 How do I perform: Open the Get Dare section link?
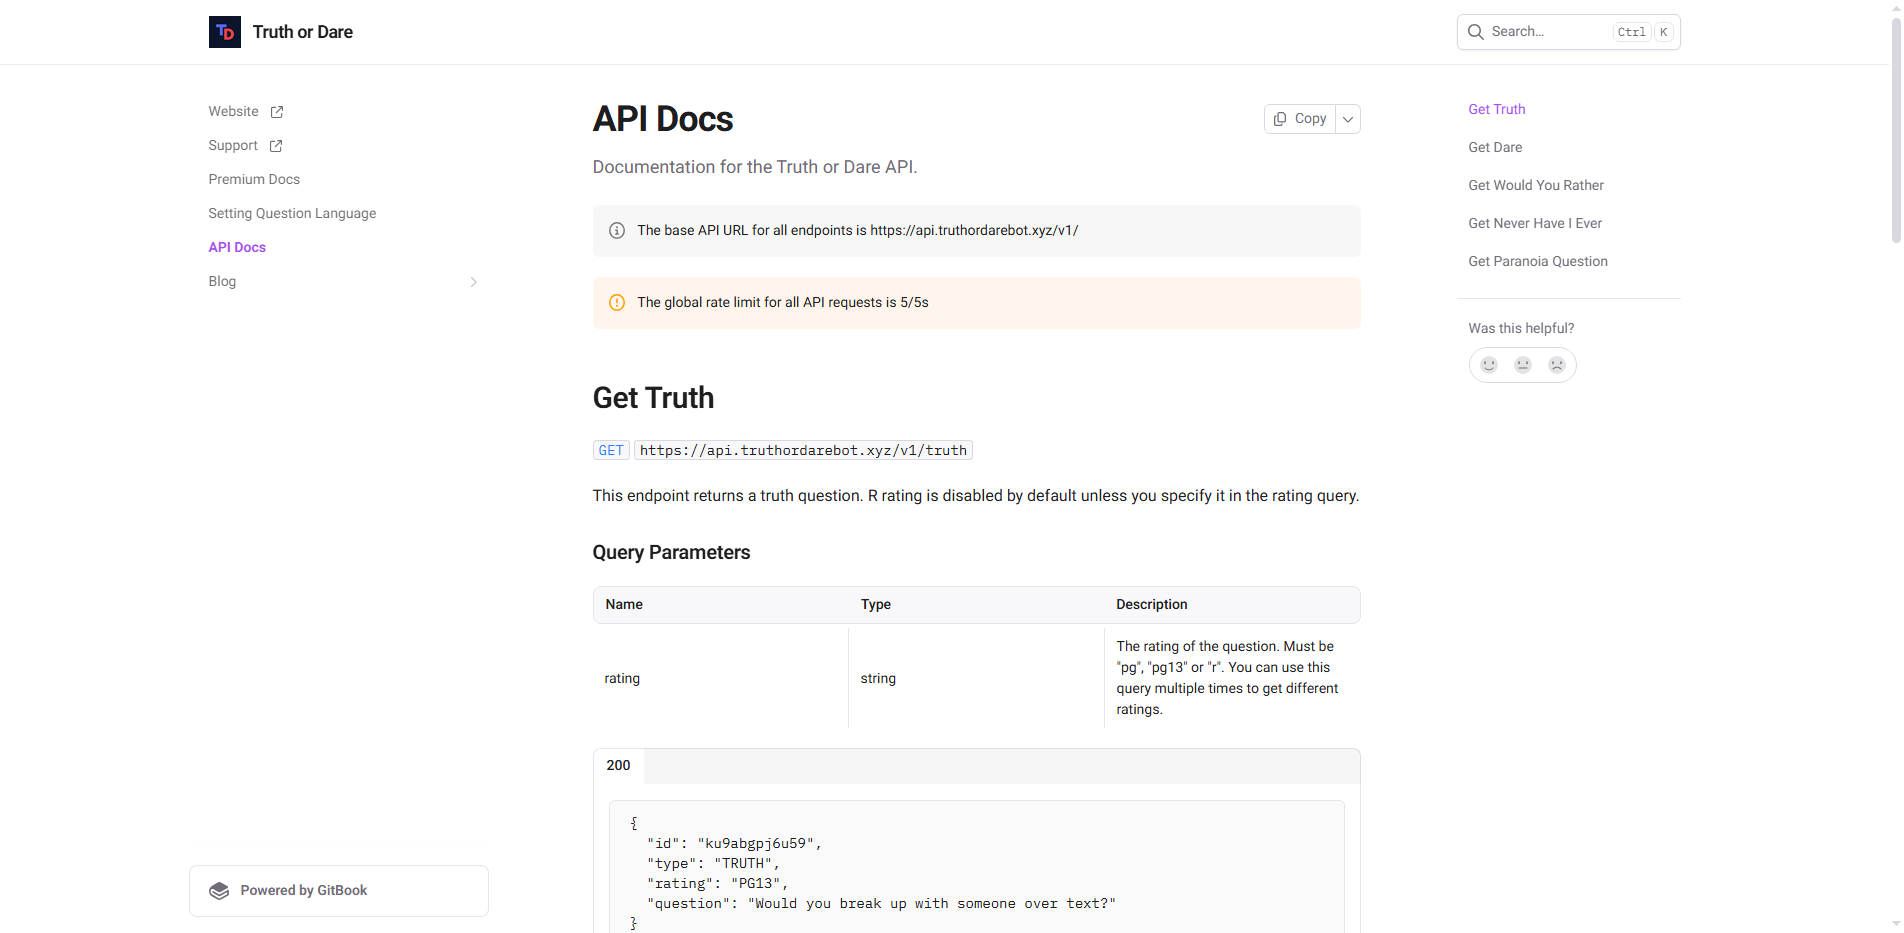click(x=1494, y=147)
